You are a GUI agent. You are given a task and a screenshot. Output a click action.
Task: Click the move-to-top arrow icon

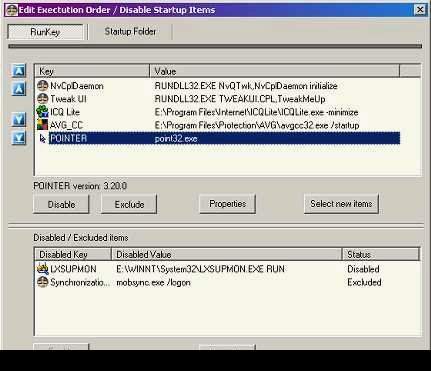coord(19,71)
